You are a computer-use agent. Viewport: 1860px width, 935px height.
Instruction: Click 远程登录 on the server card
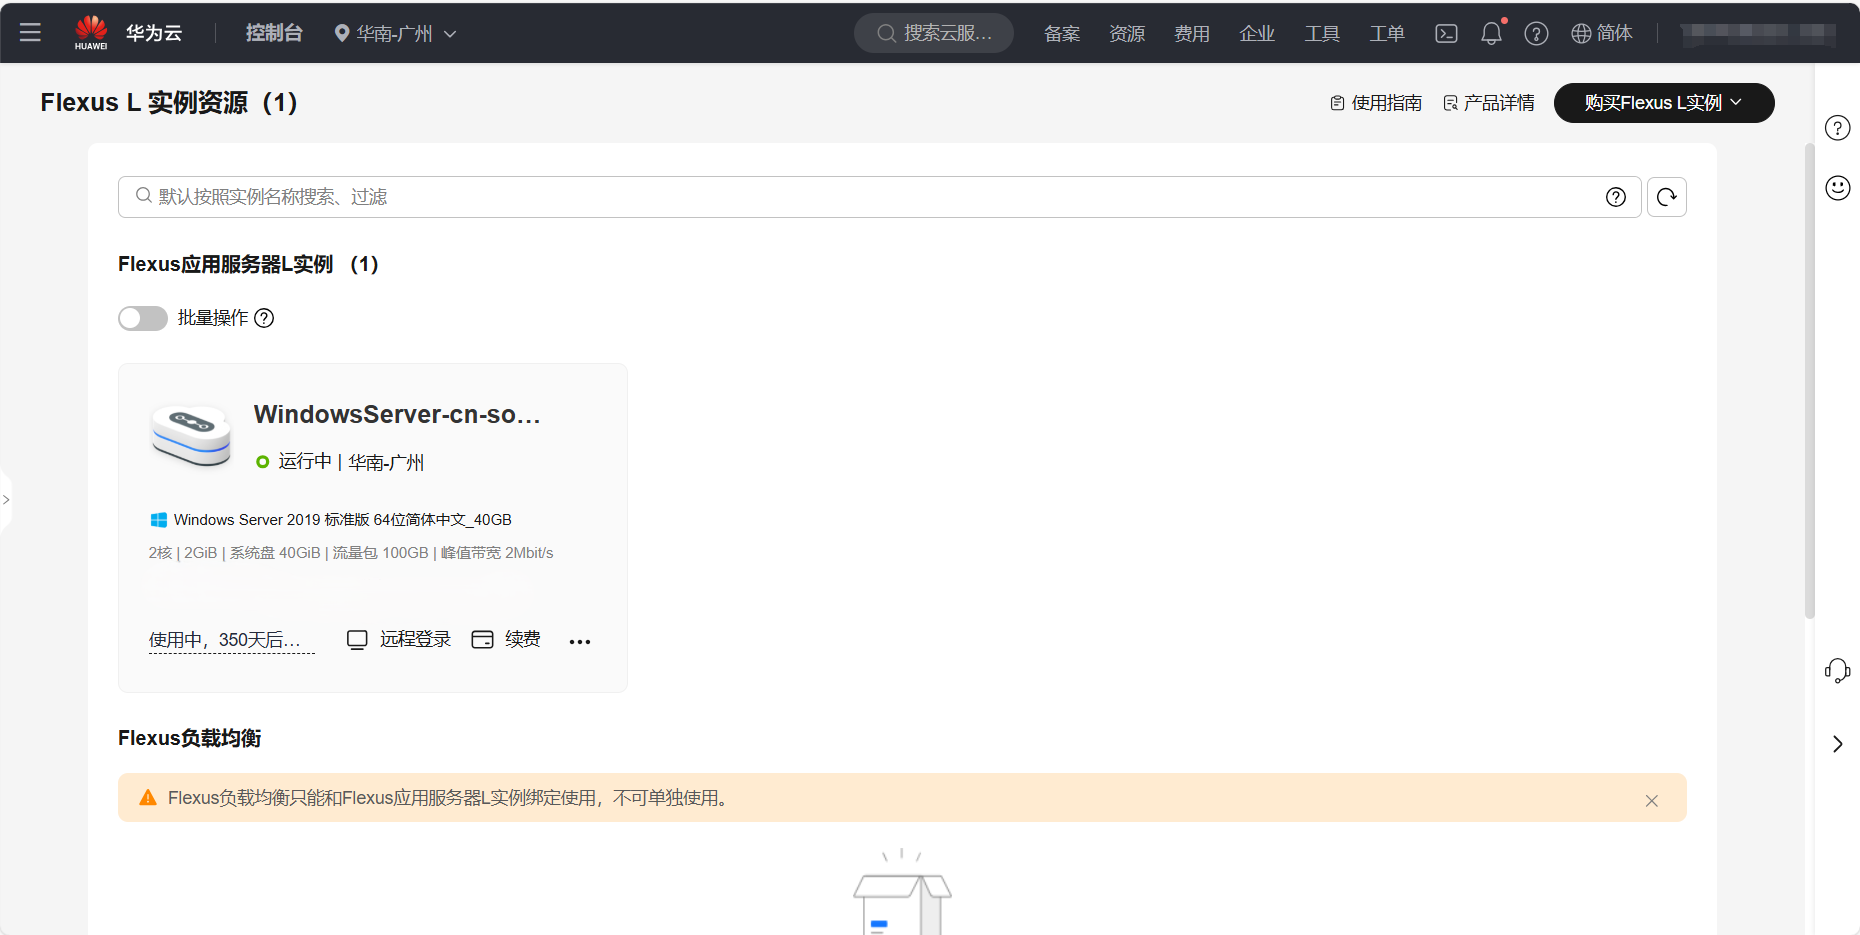pos(399,640)
